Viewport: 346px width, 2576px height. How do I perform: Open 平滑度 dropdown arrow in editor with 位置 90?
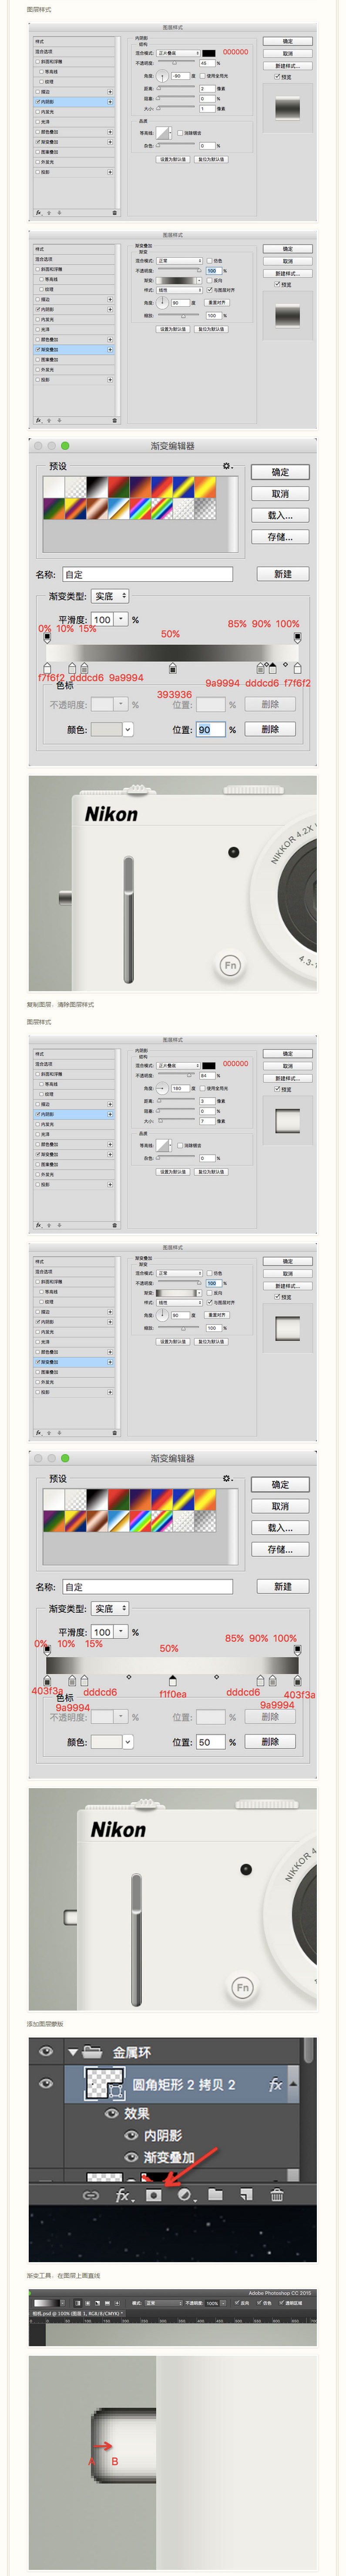coord(121,619)
